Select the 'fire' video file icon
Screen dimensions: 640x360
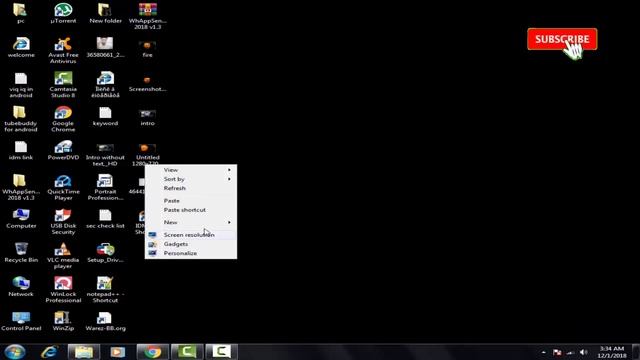pyautogui.click(x=147, y=48)
